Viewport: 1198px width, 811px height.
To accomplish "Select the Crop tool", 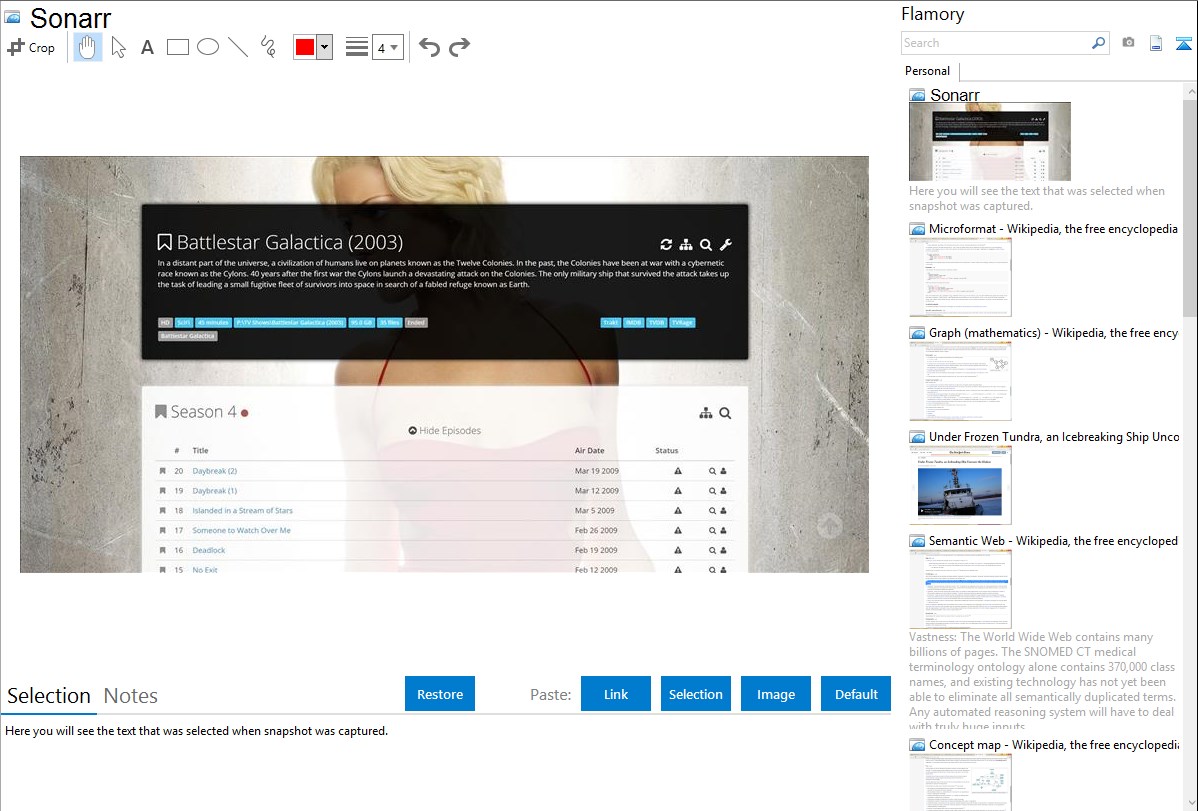I will click(31, 47).
